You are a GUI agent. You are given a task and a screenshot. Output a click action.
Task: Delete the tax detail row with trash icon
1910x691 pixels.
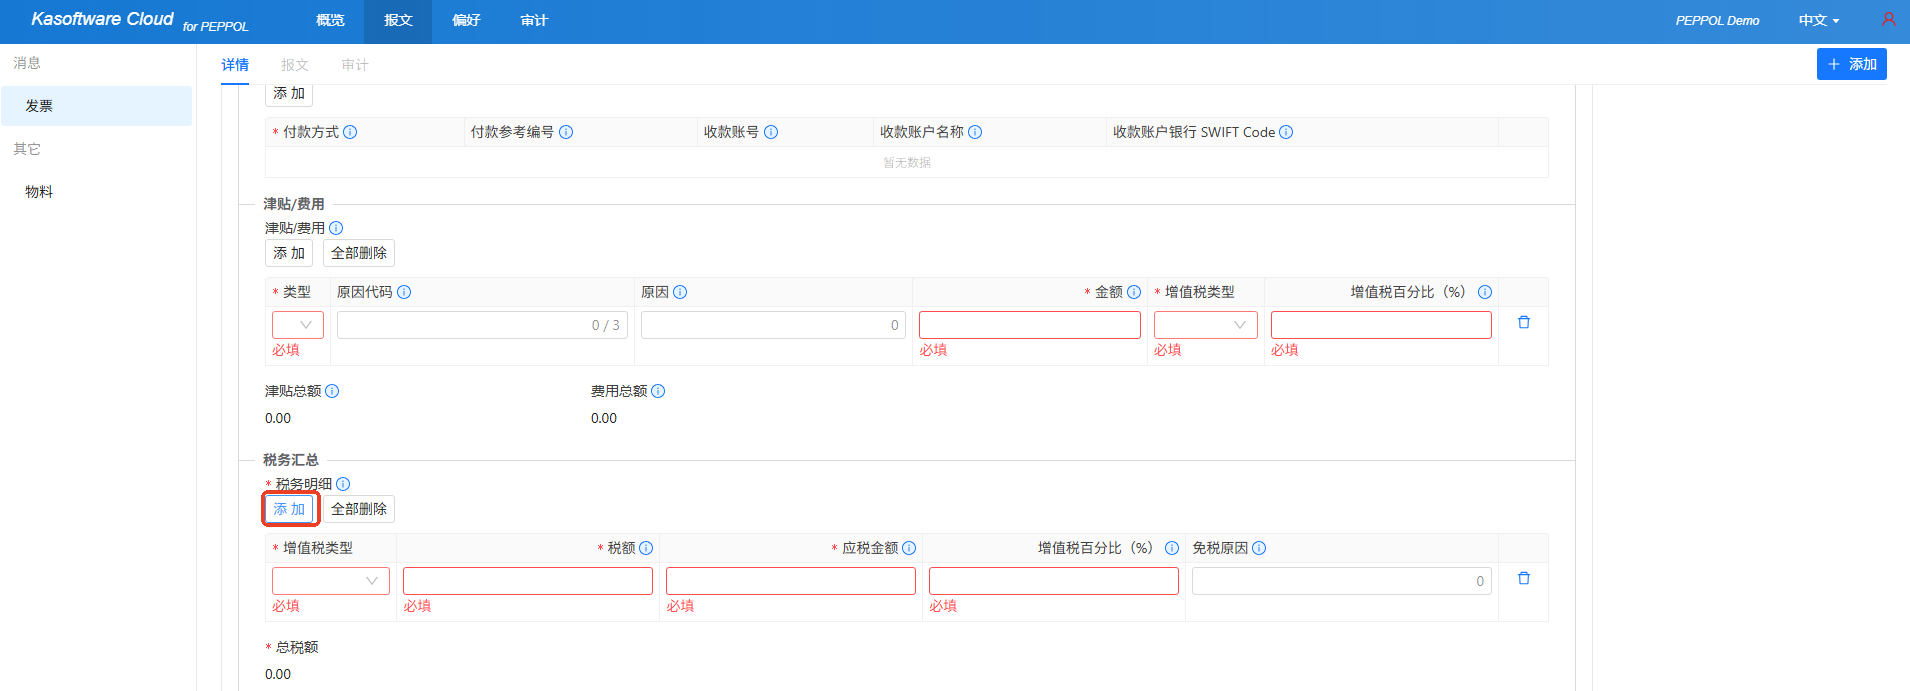click(1523, 579)
